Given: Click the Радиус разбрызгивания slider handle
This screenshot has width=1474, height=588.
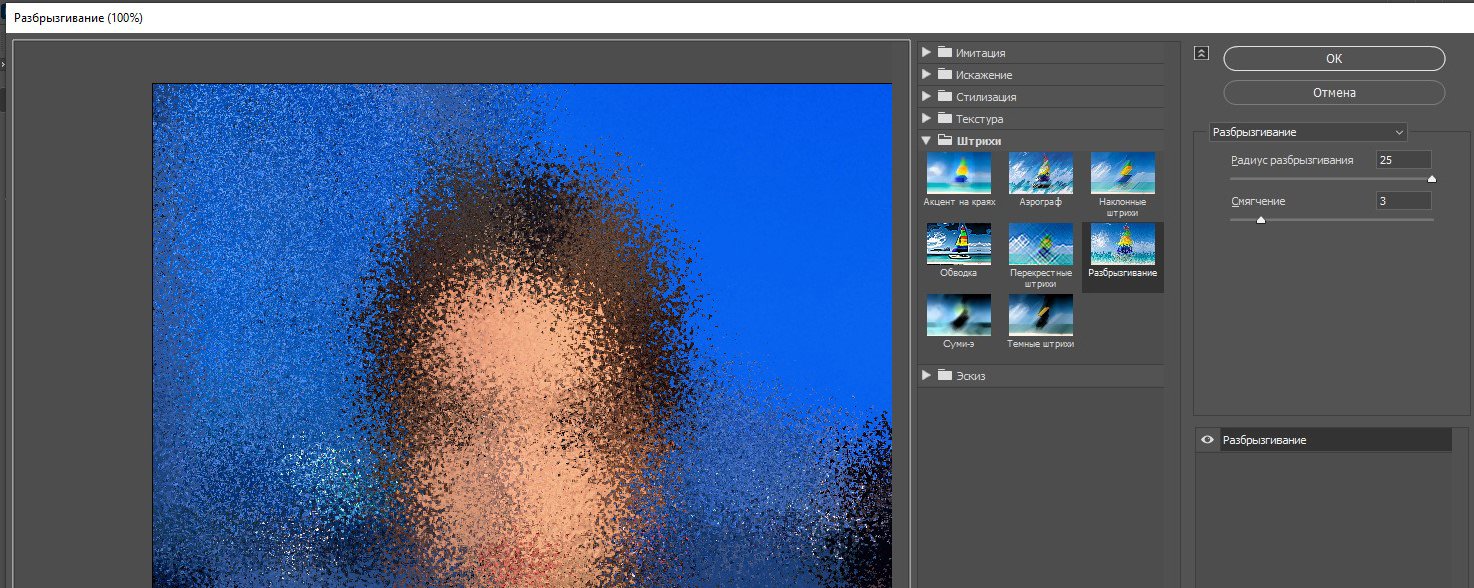Looking at the screenshot, I should [1432, 179].
